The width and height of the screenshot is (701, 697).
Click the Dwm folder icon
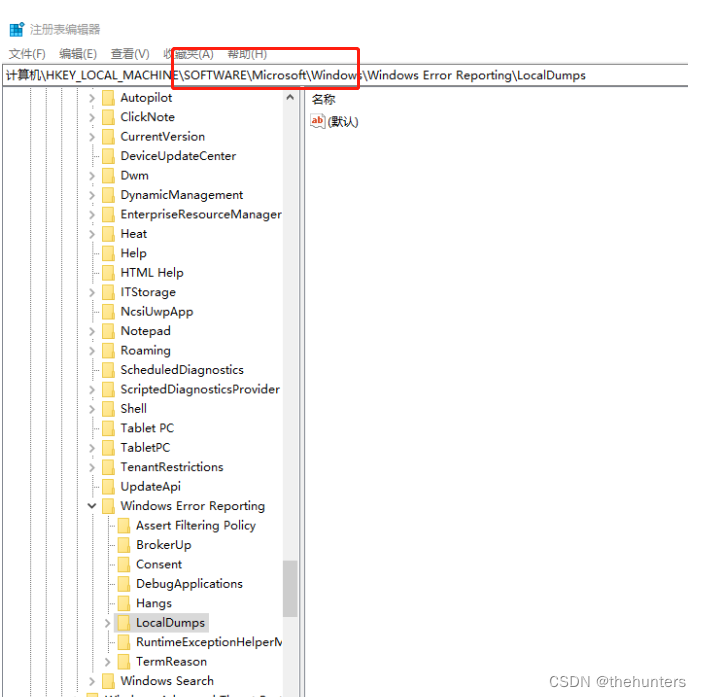click(x=108, y=176)
